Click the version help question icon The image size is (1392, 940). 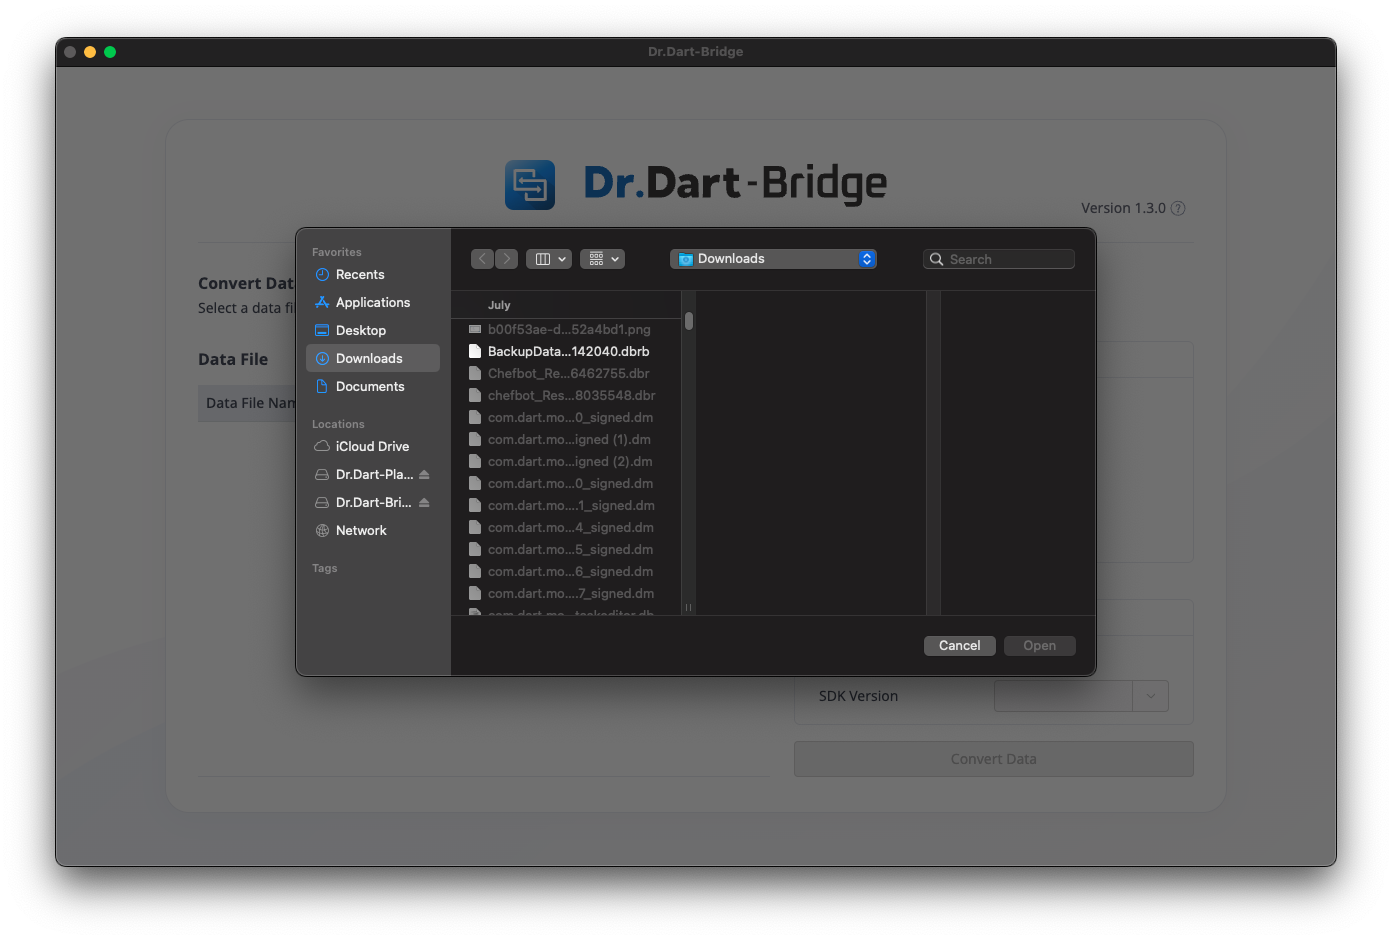1178,209
